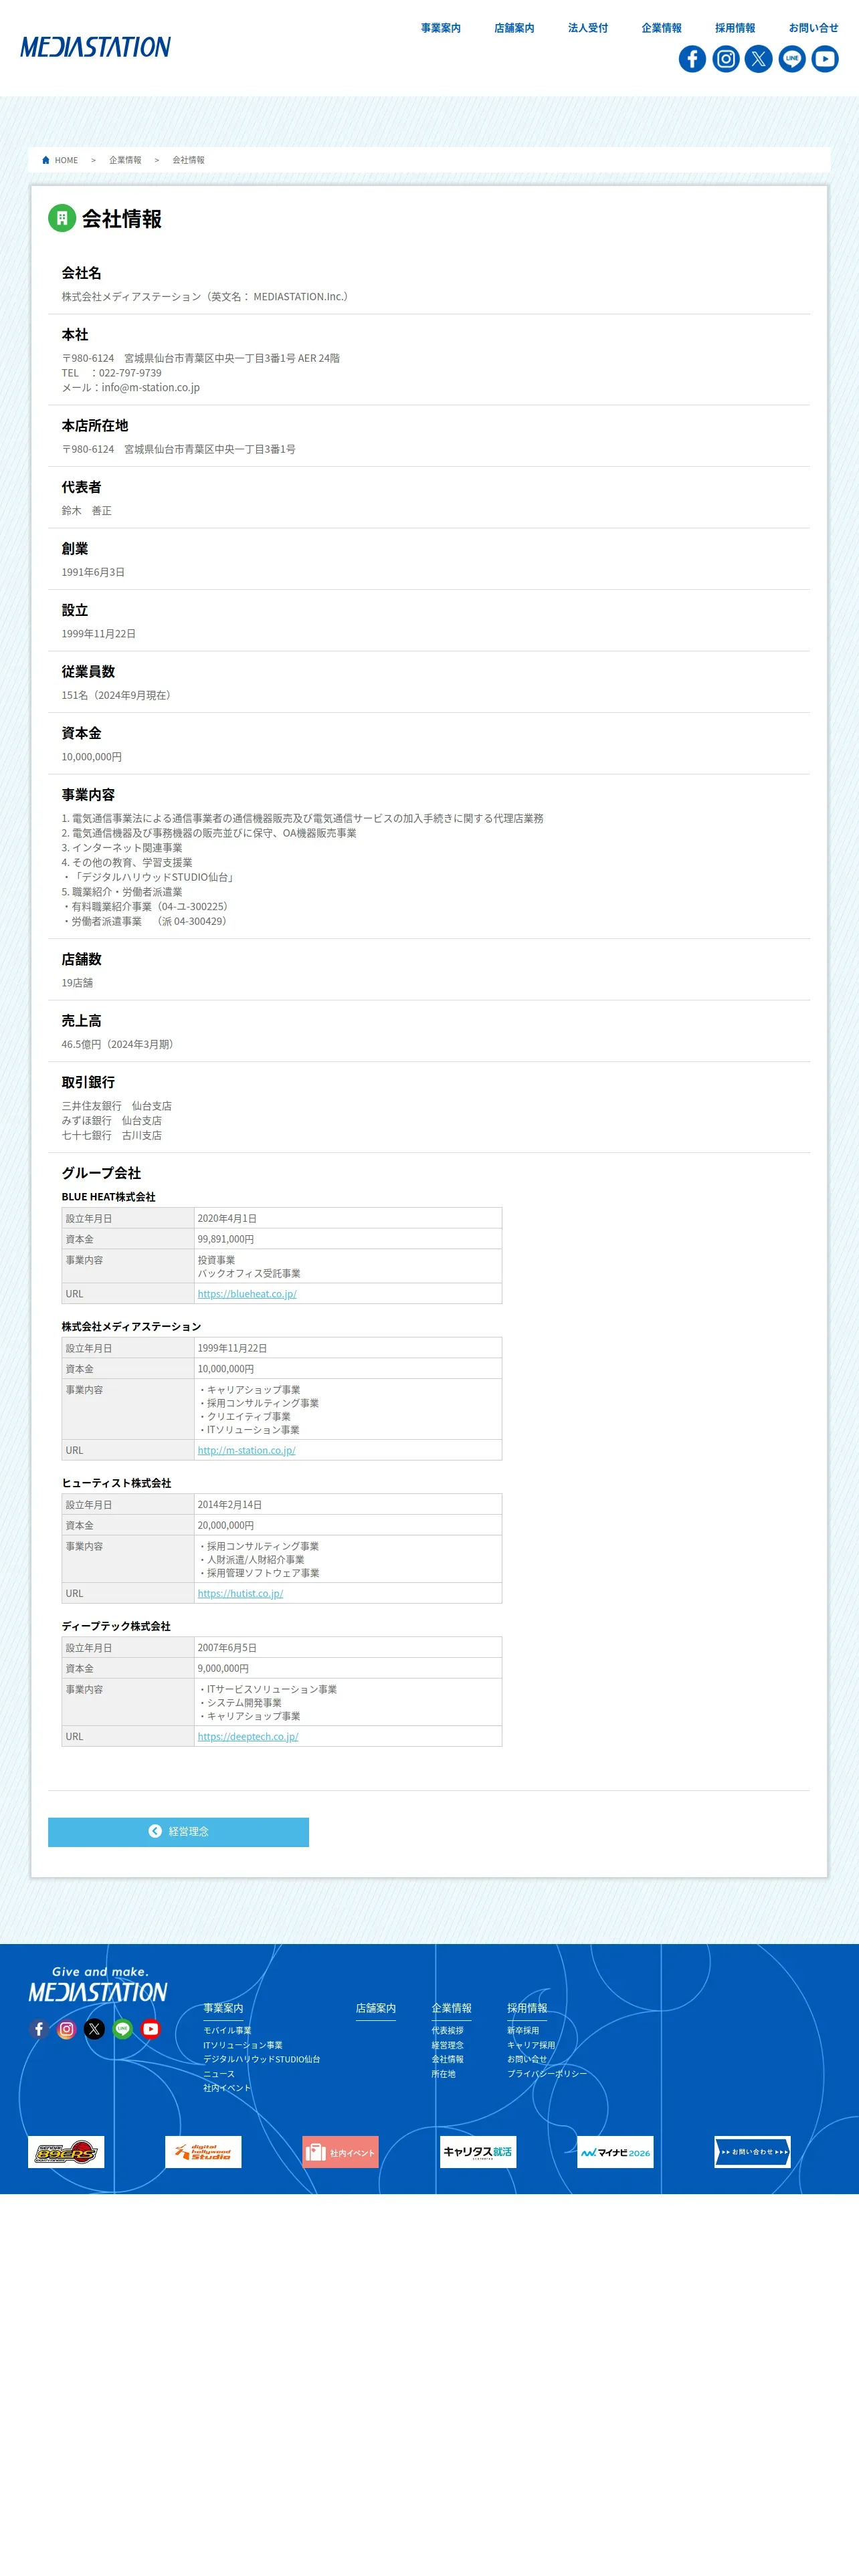Click the ディープテック株式会社 heading

click(x=116, y=1626)
